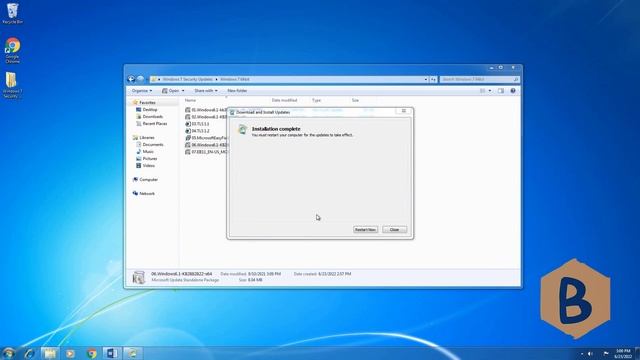The height and width of the screenshot is (360, 640).
Task: Click the search magnifier icon
Action: 516,79
